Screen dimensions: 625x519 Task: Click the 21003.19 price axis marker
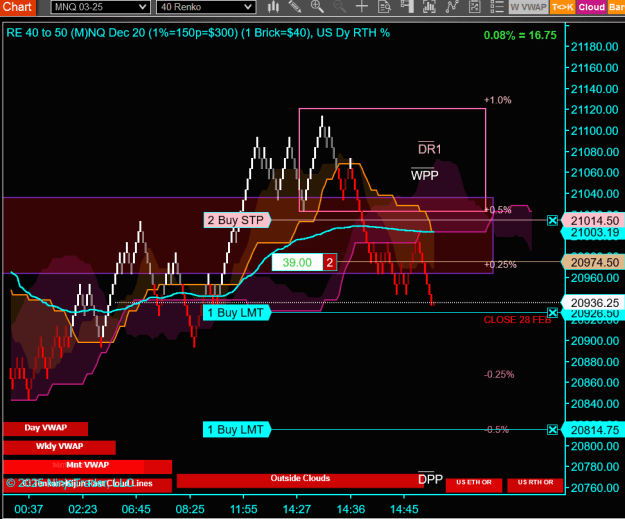click(593, 233)
